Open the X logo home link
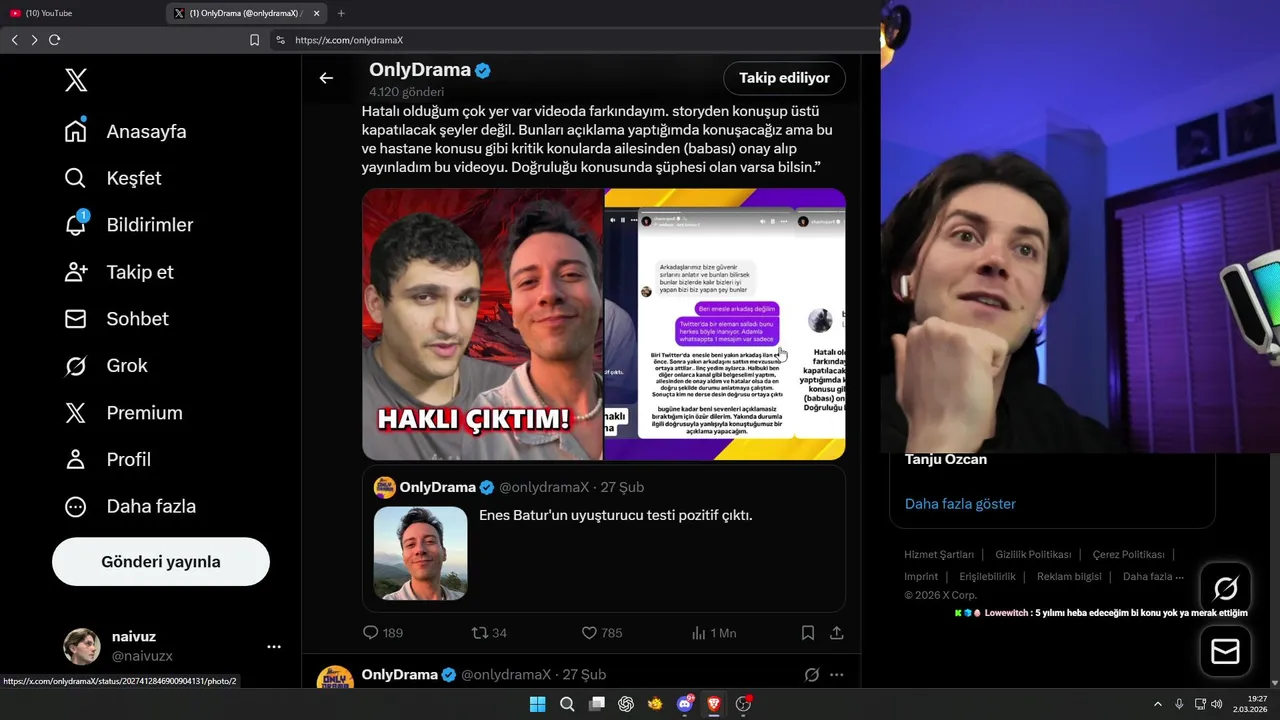The width and height of the screenshot is (1280, 720). [x=76, y=80]
